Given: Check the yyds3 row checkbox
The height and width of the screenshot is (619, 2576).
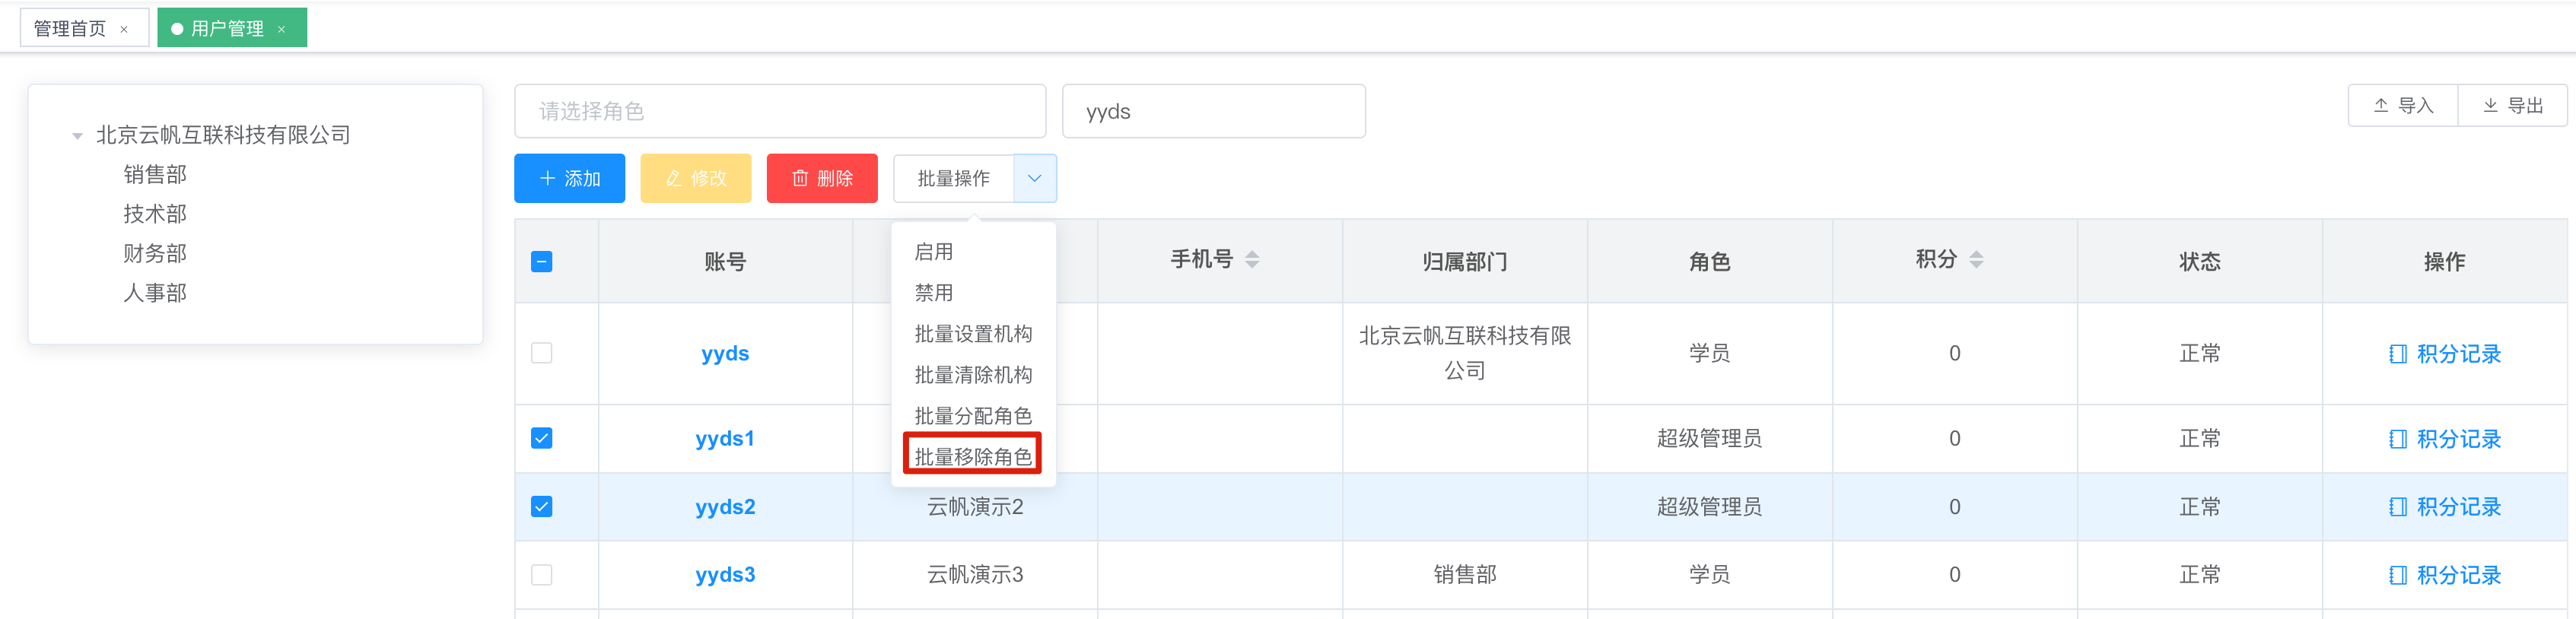Looking at the screenshot, I should [542, 575].
